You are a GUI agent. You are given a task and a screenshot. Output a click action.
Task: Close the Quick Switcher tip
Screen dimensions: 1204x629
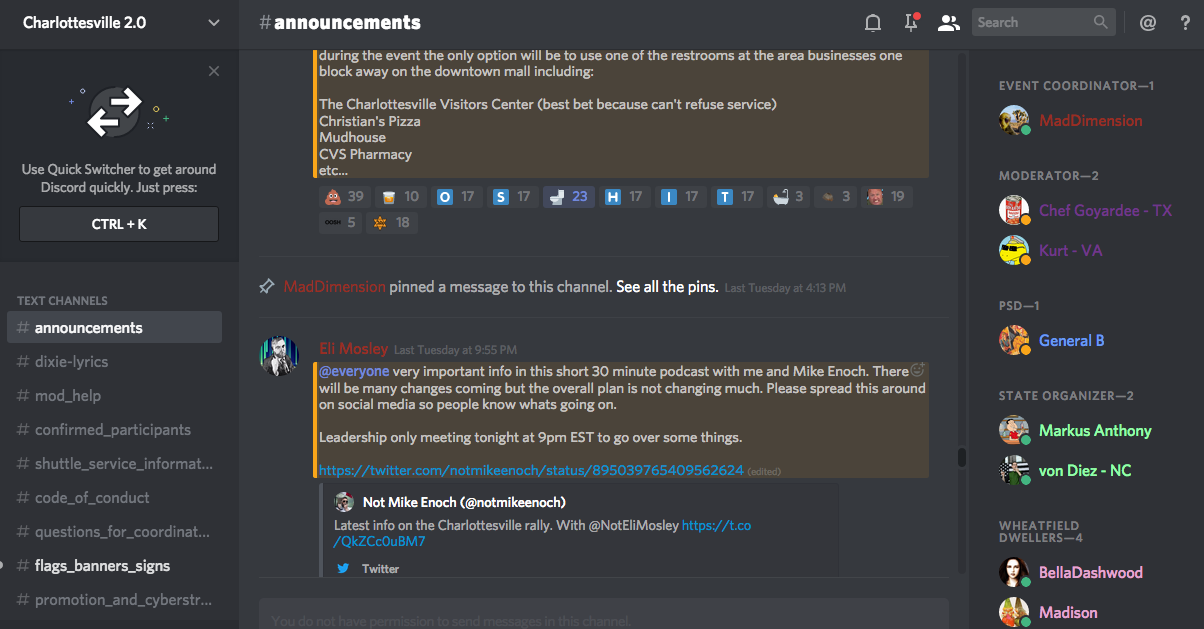(x=214, y=71)
